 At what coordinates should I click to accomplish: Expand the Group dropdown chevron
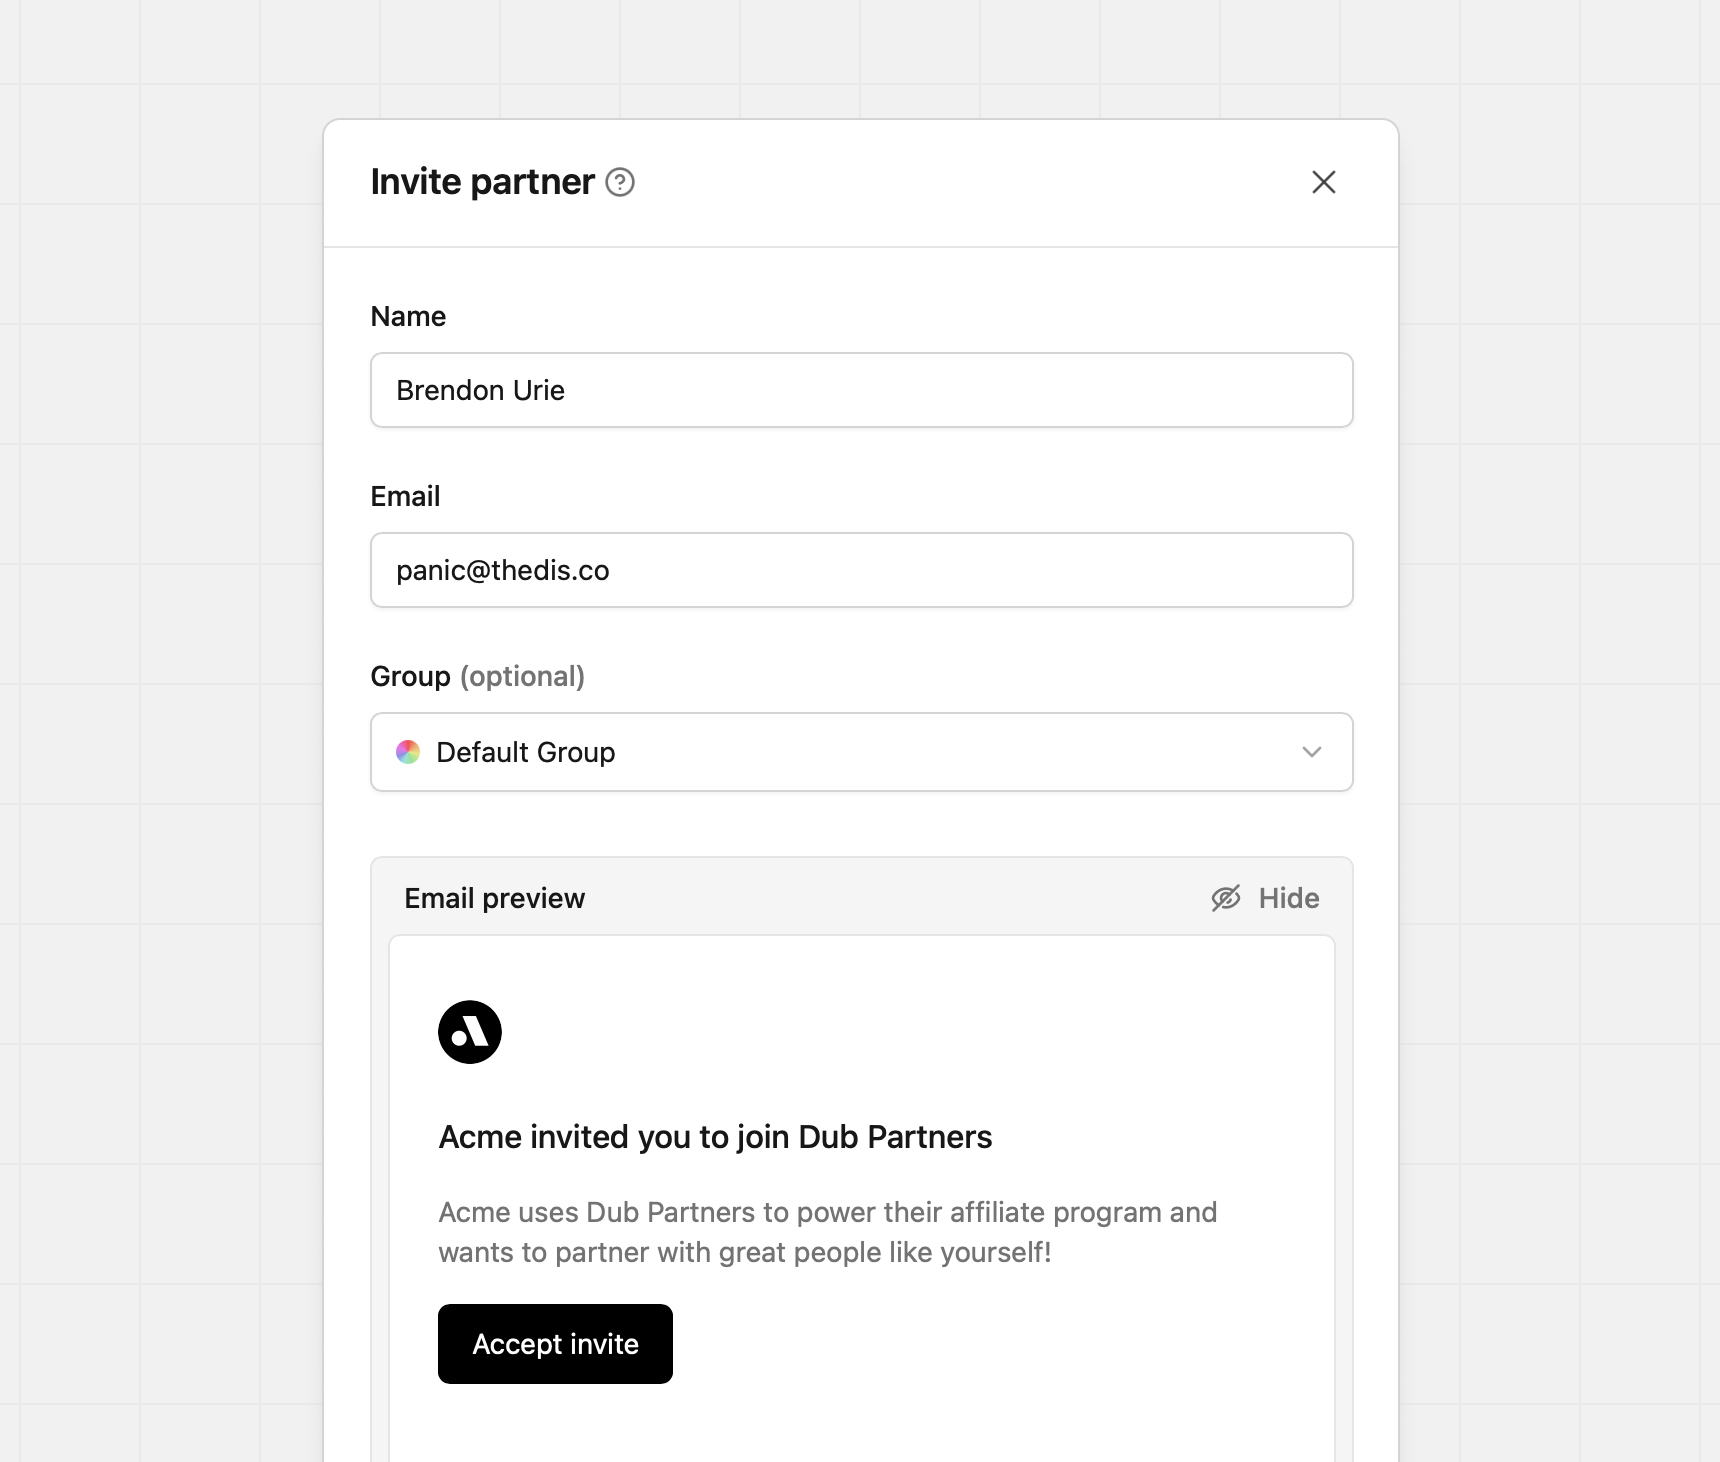click(1312, 752)
